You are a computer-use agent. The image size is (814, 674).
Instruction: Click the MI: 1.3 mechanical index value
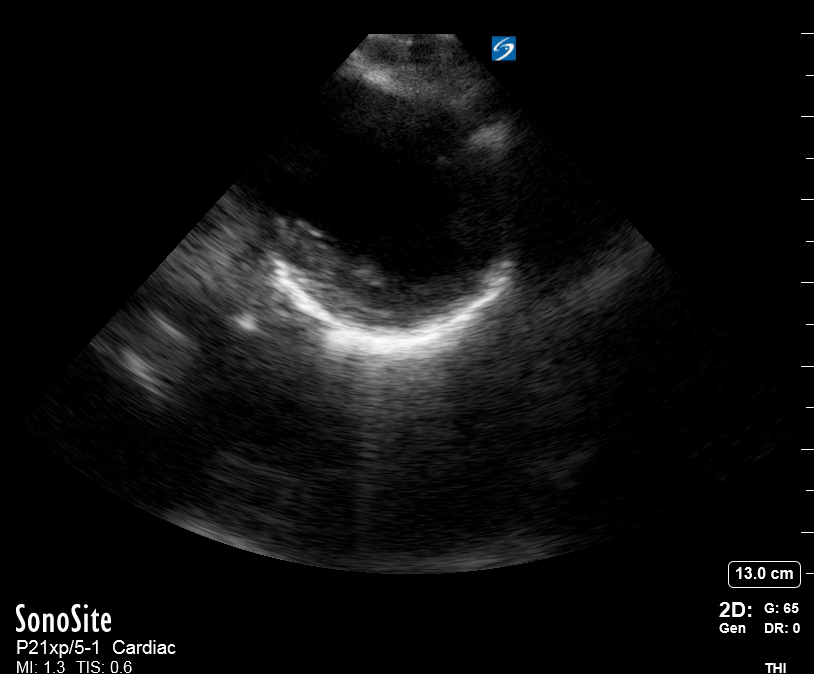40,667
